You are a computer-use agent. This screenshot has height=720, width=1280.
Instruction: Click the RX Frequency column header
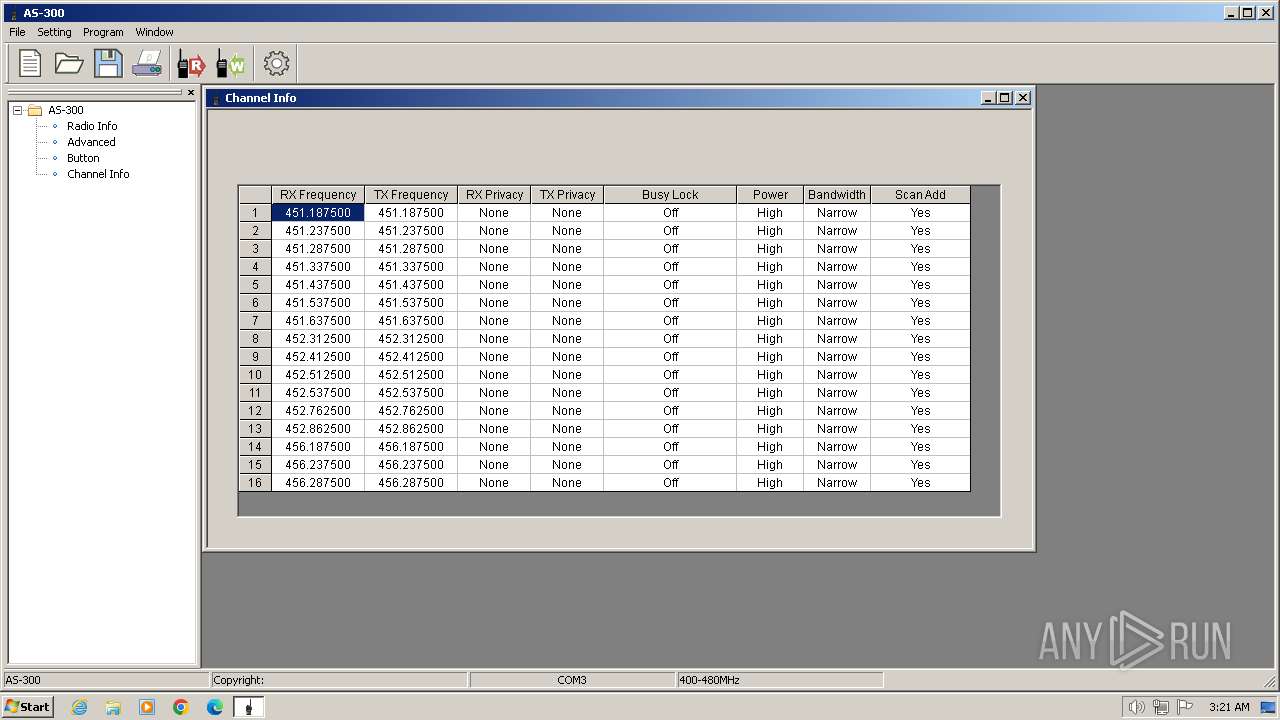318,195
